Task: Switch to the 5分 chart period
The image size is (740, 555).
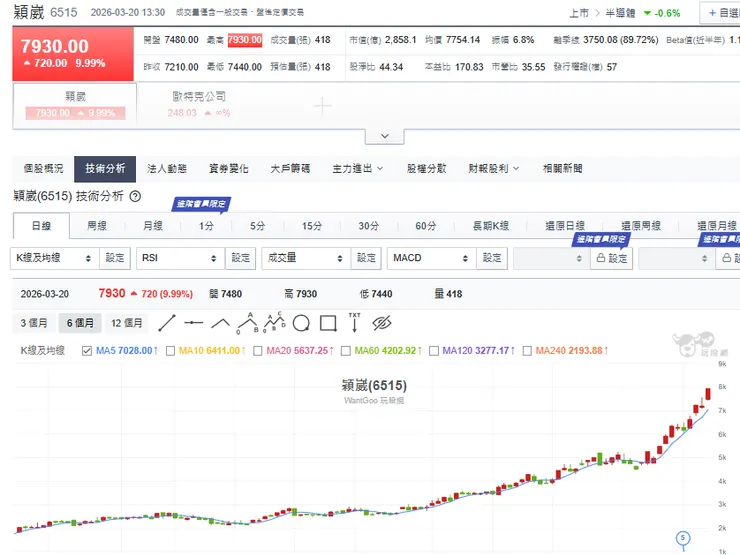Action: (258, 226)
